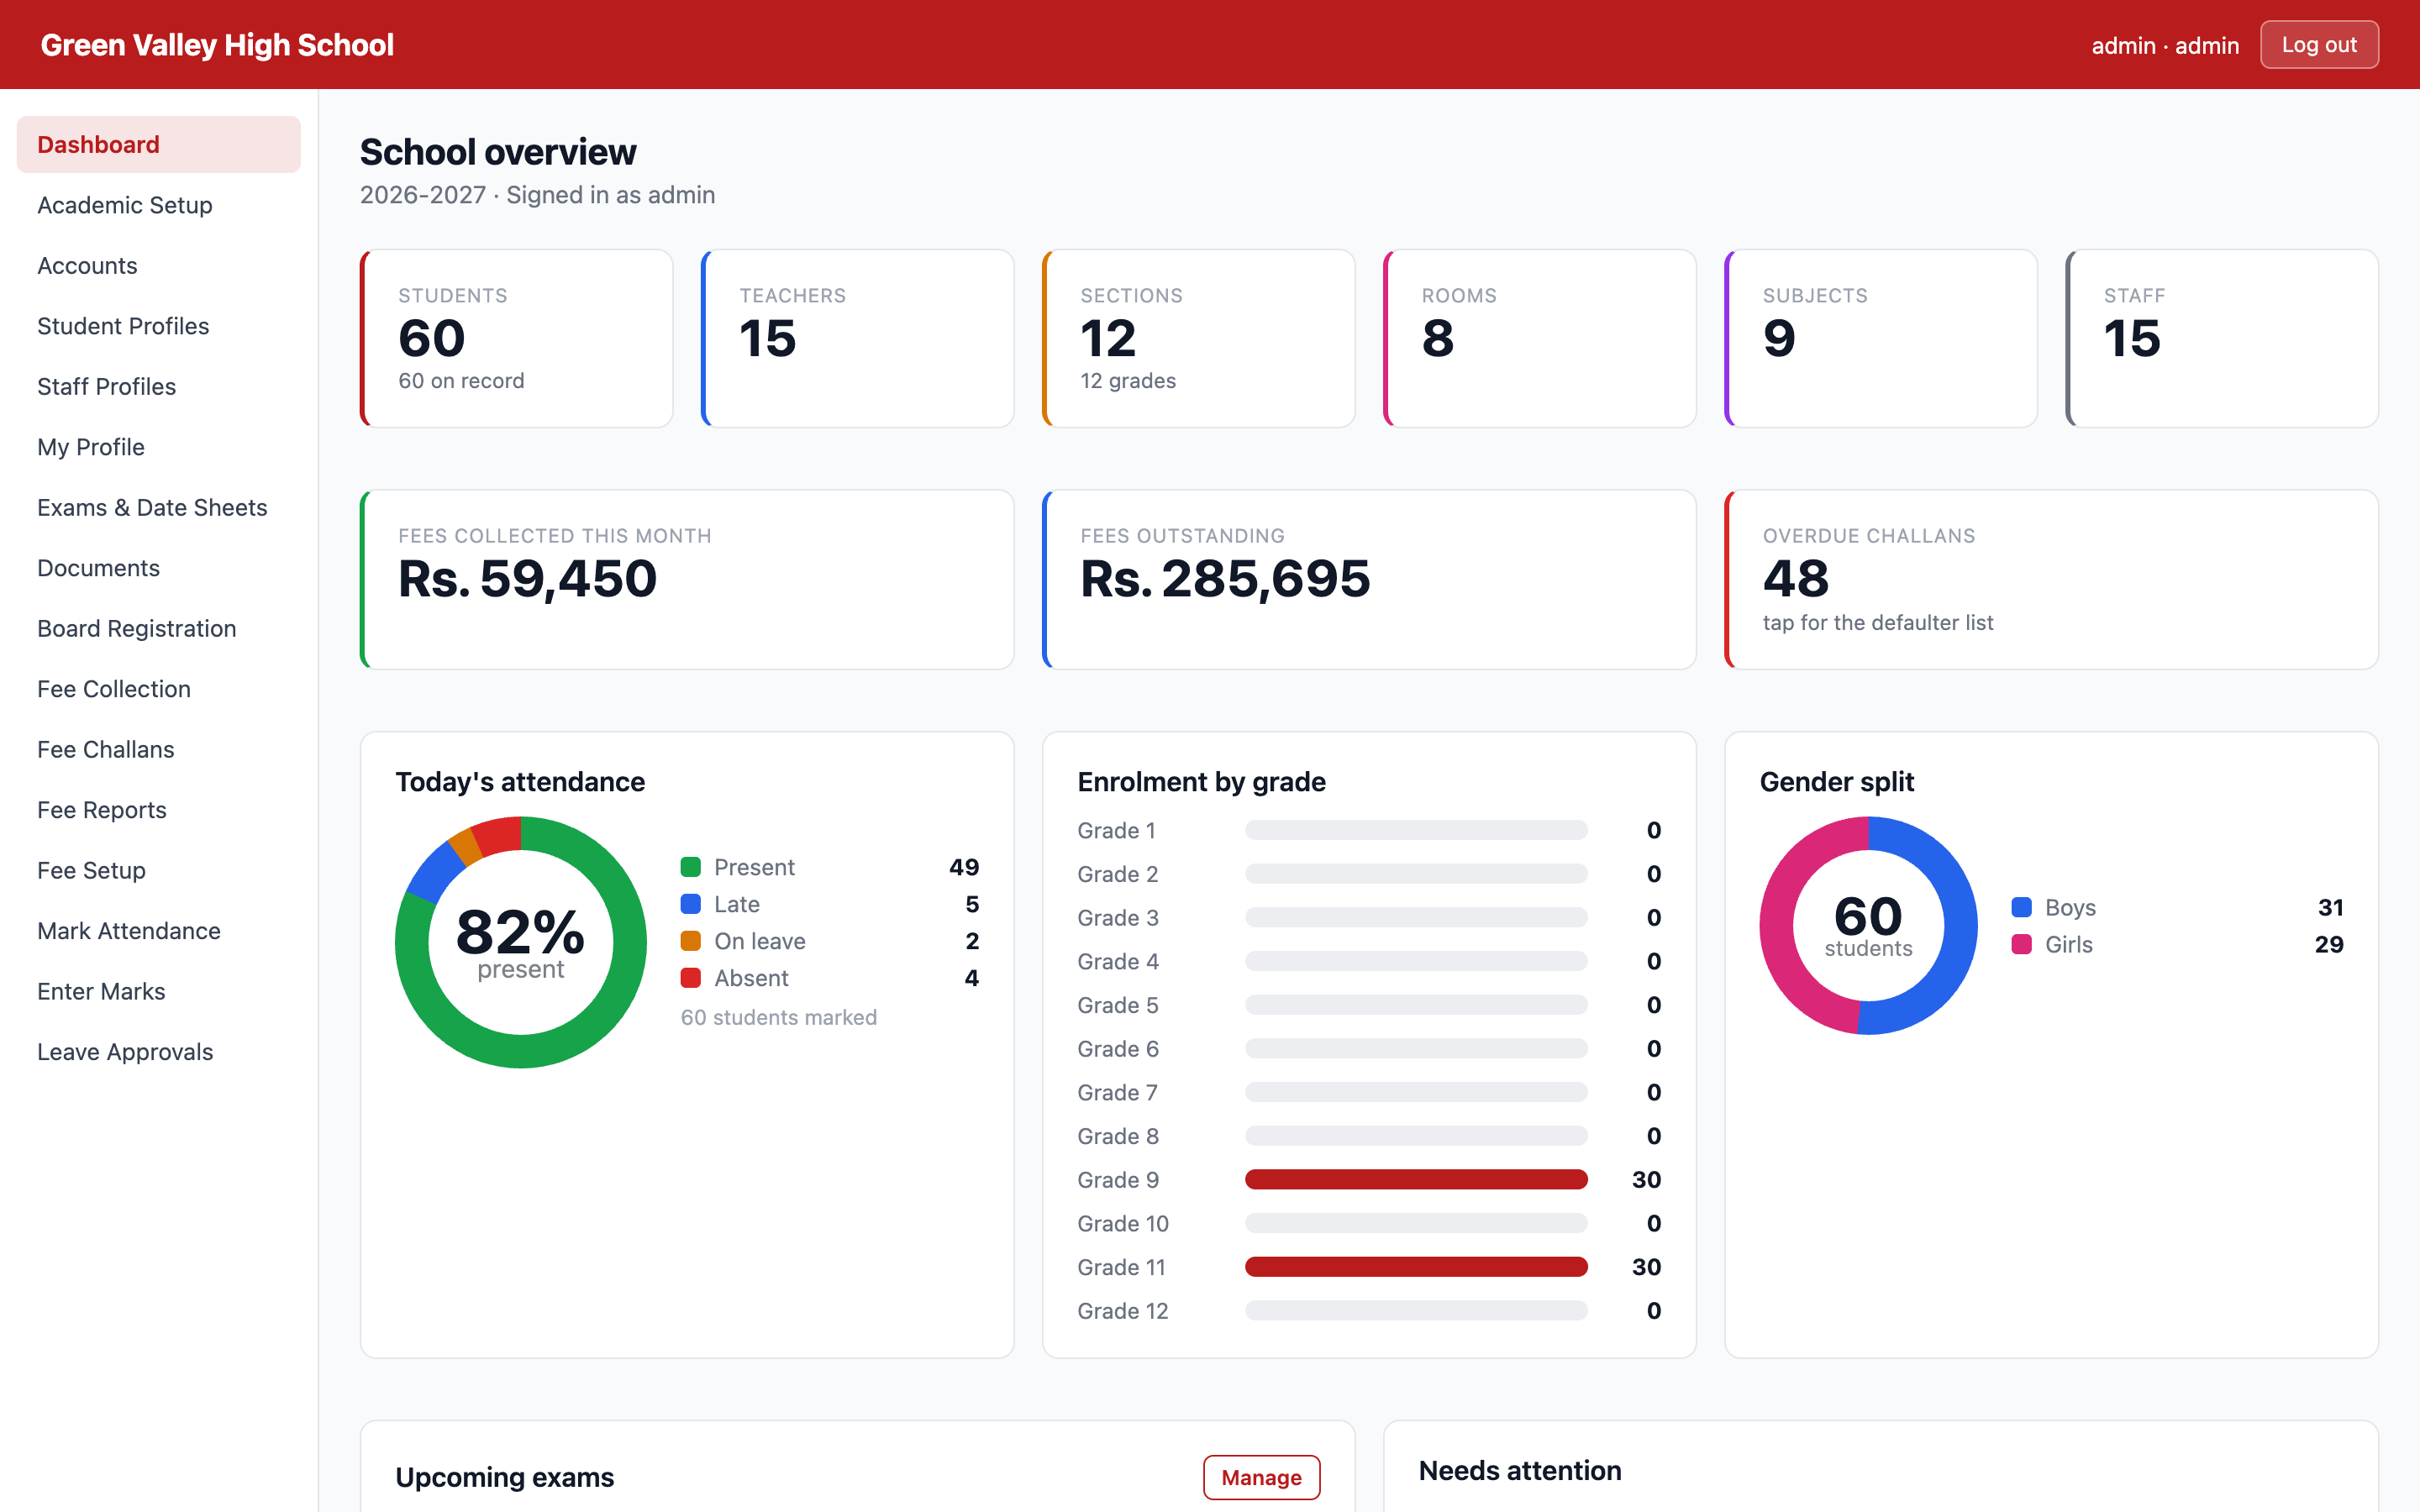Select the Girls pink legend swatch
This screenshot has height=1512, width=2420.
[2021, 944]
